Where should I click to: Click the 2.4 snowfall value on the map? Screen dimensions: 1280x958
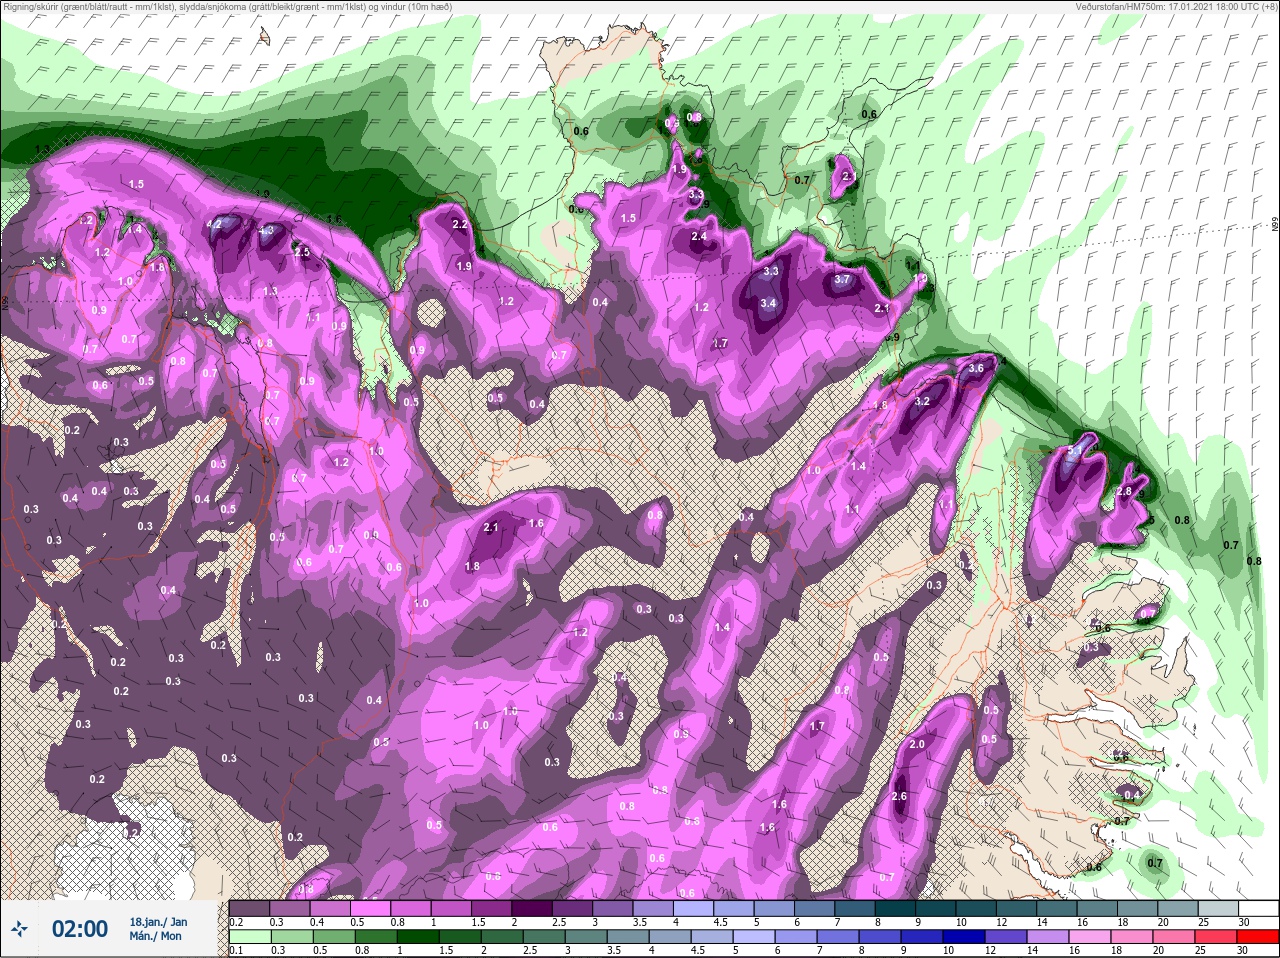[x=699, y=236]
